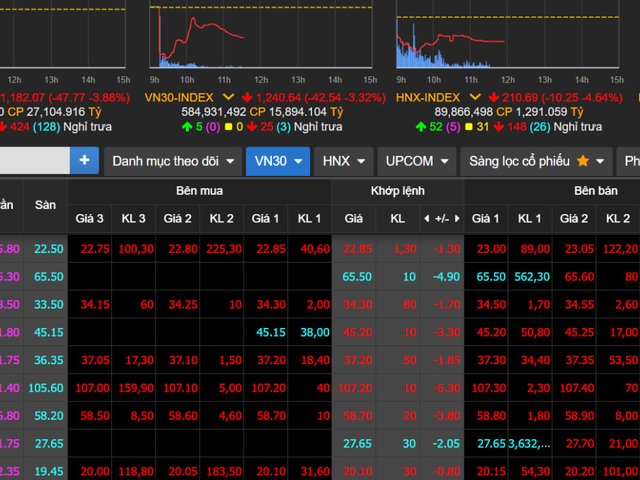The height and width of the screenshot is (480, 640).
Task: Click the star icon in Sàng lọc cổ phiếu
Action: coord(583,160)
